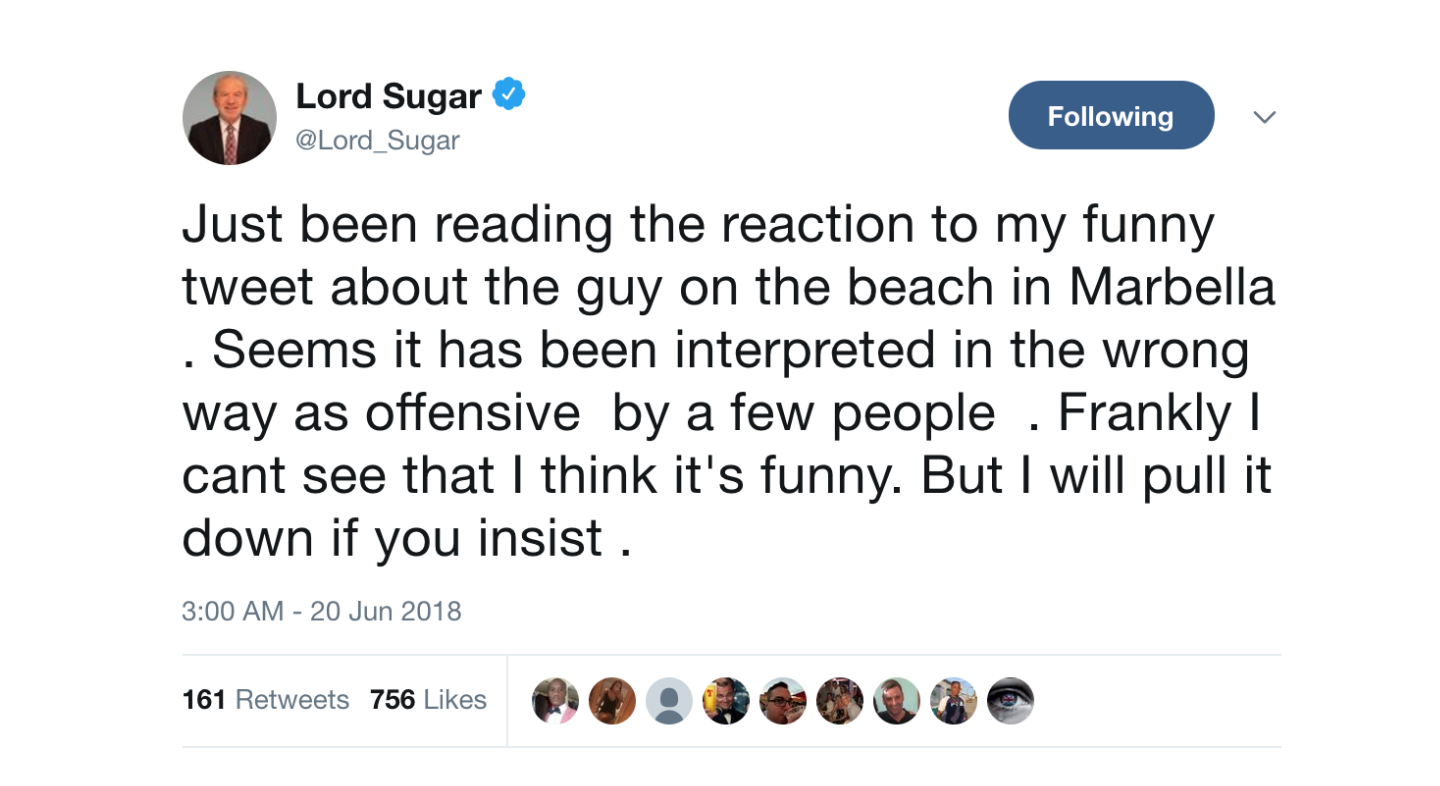Click the liker avatar wearing glasses

[x=782, y=701]
